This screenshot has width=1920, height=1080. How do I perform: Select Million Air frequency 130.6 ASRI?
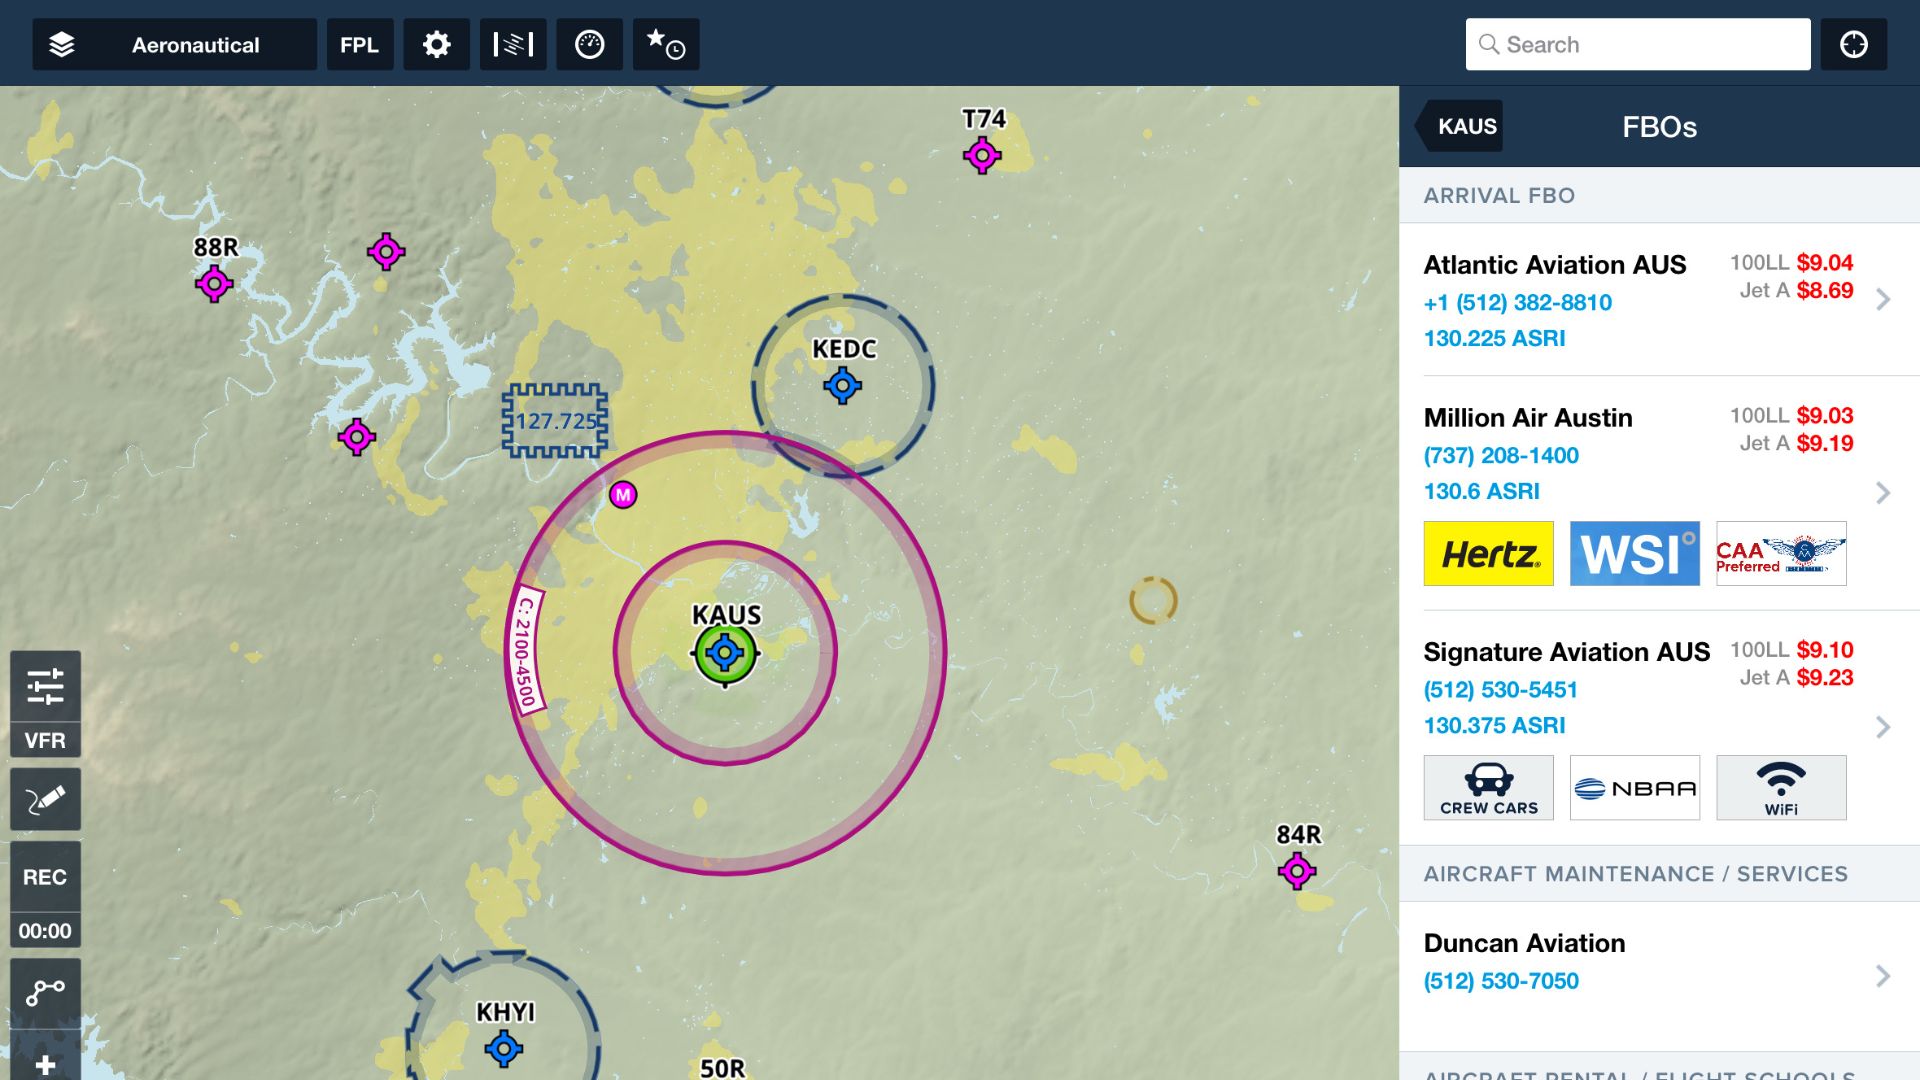1481,491
